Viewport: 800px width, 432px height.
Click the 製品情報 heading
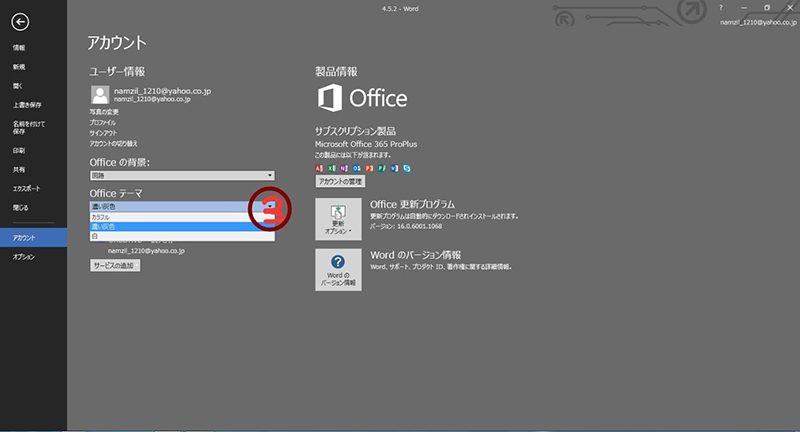336,72
